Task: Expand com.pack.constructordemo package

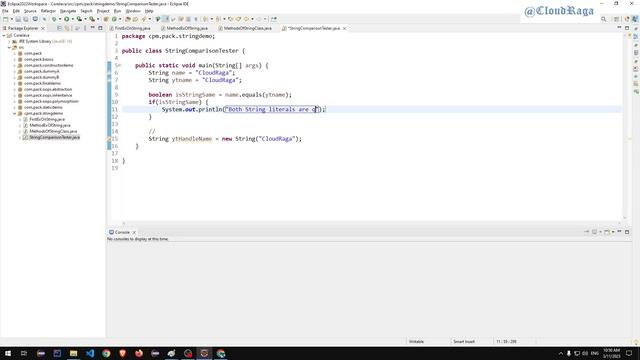Action: tap(15, 65)
